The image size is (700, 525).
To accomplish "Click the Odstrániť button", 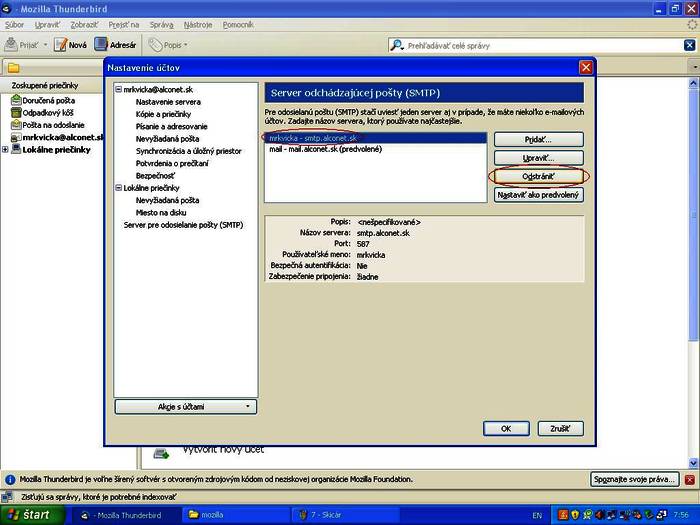I will pos(538,176).
